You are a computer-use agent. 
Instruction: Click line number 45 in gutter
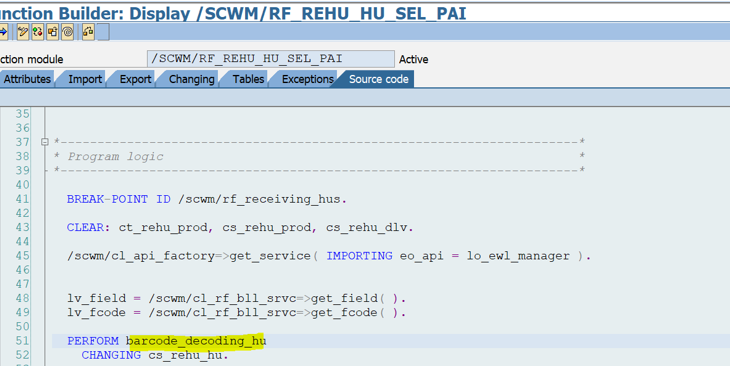click(22, 256)
